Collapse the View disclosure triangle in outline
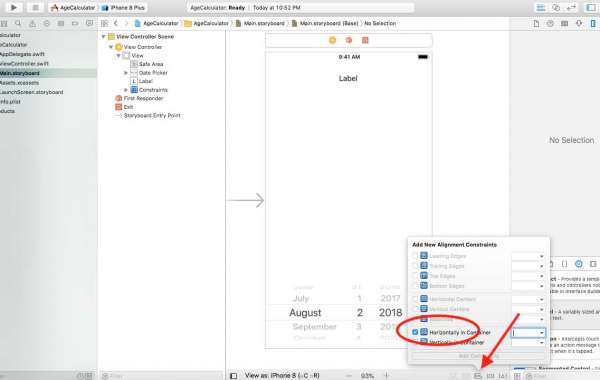600x380 pixels. [x=119, y=55]
